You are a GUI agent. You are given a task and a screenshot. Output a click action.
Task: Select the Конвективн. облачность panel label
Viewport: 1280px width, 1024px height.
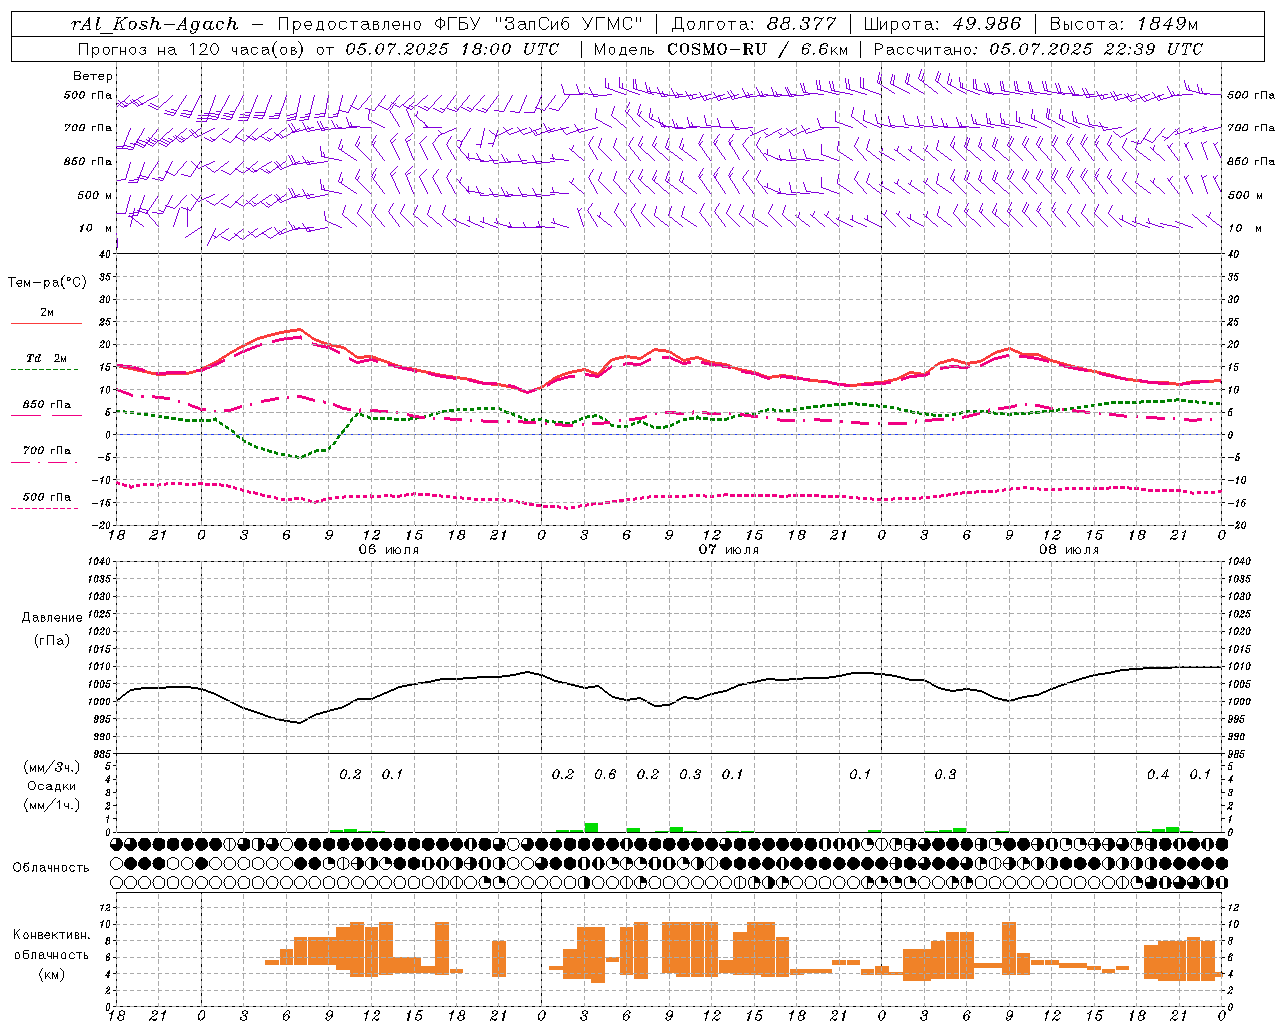click(51, 954)
